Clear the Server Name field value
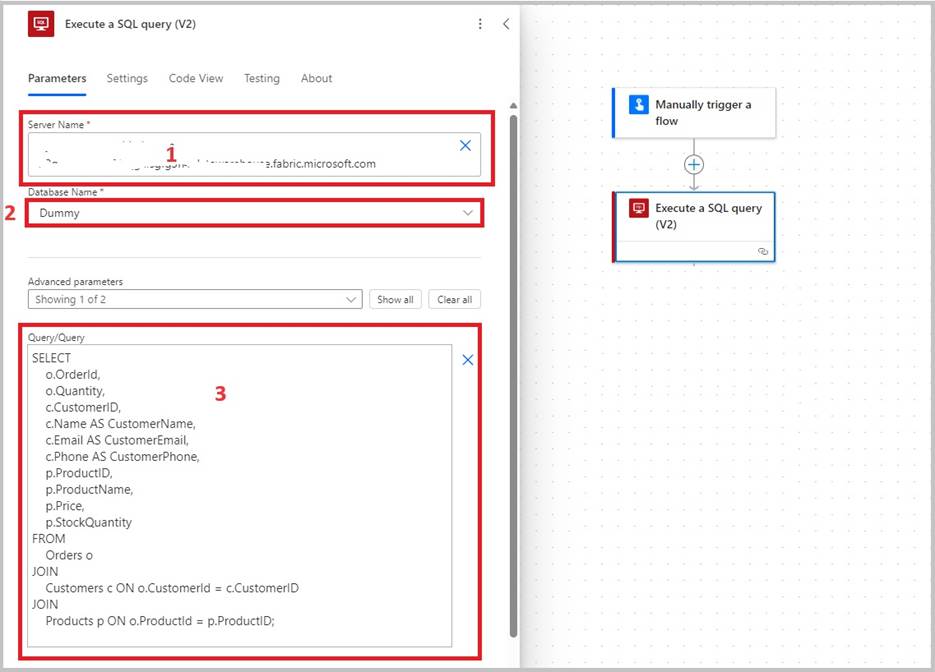The width and height of the screenshot is (935, 672). [465, 145]
